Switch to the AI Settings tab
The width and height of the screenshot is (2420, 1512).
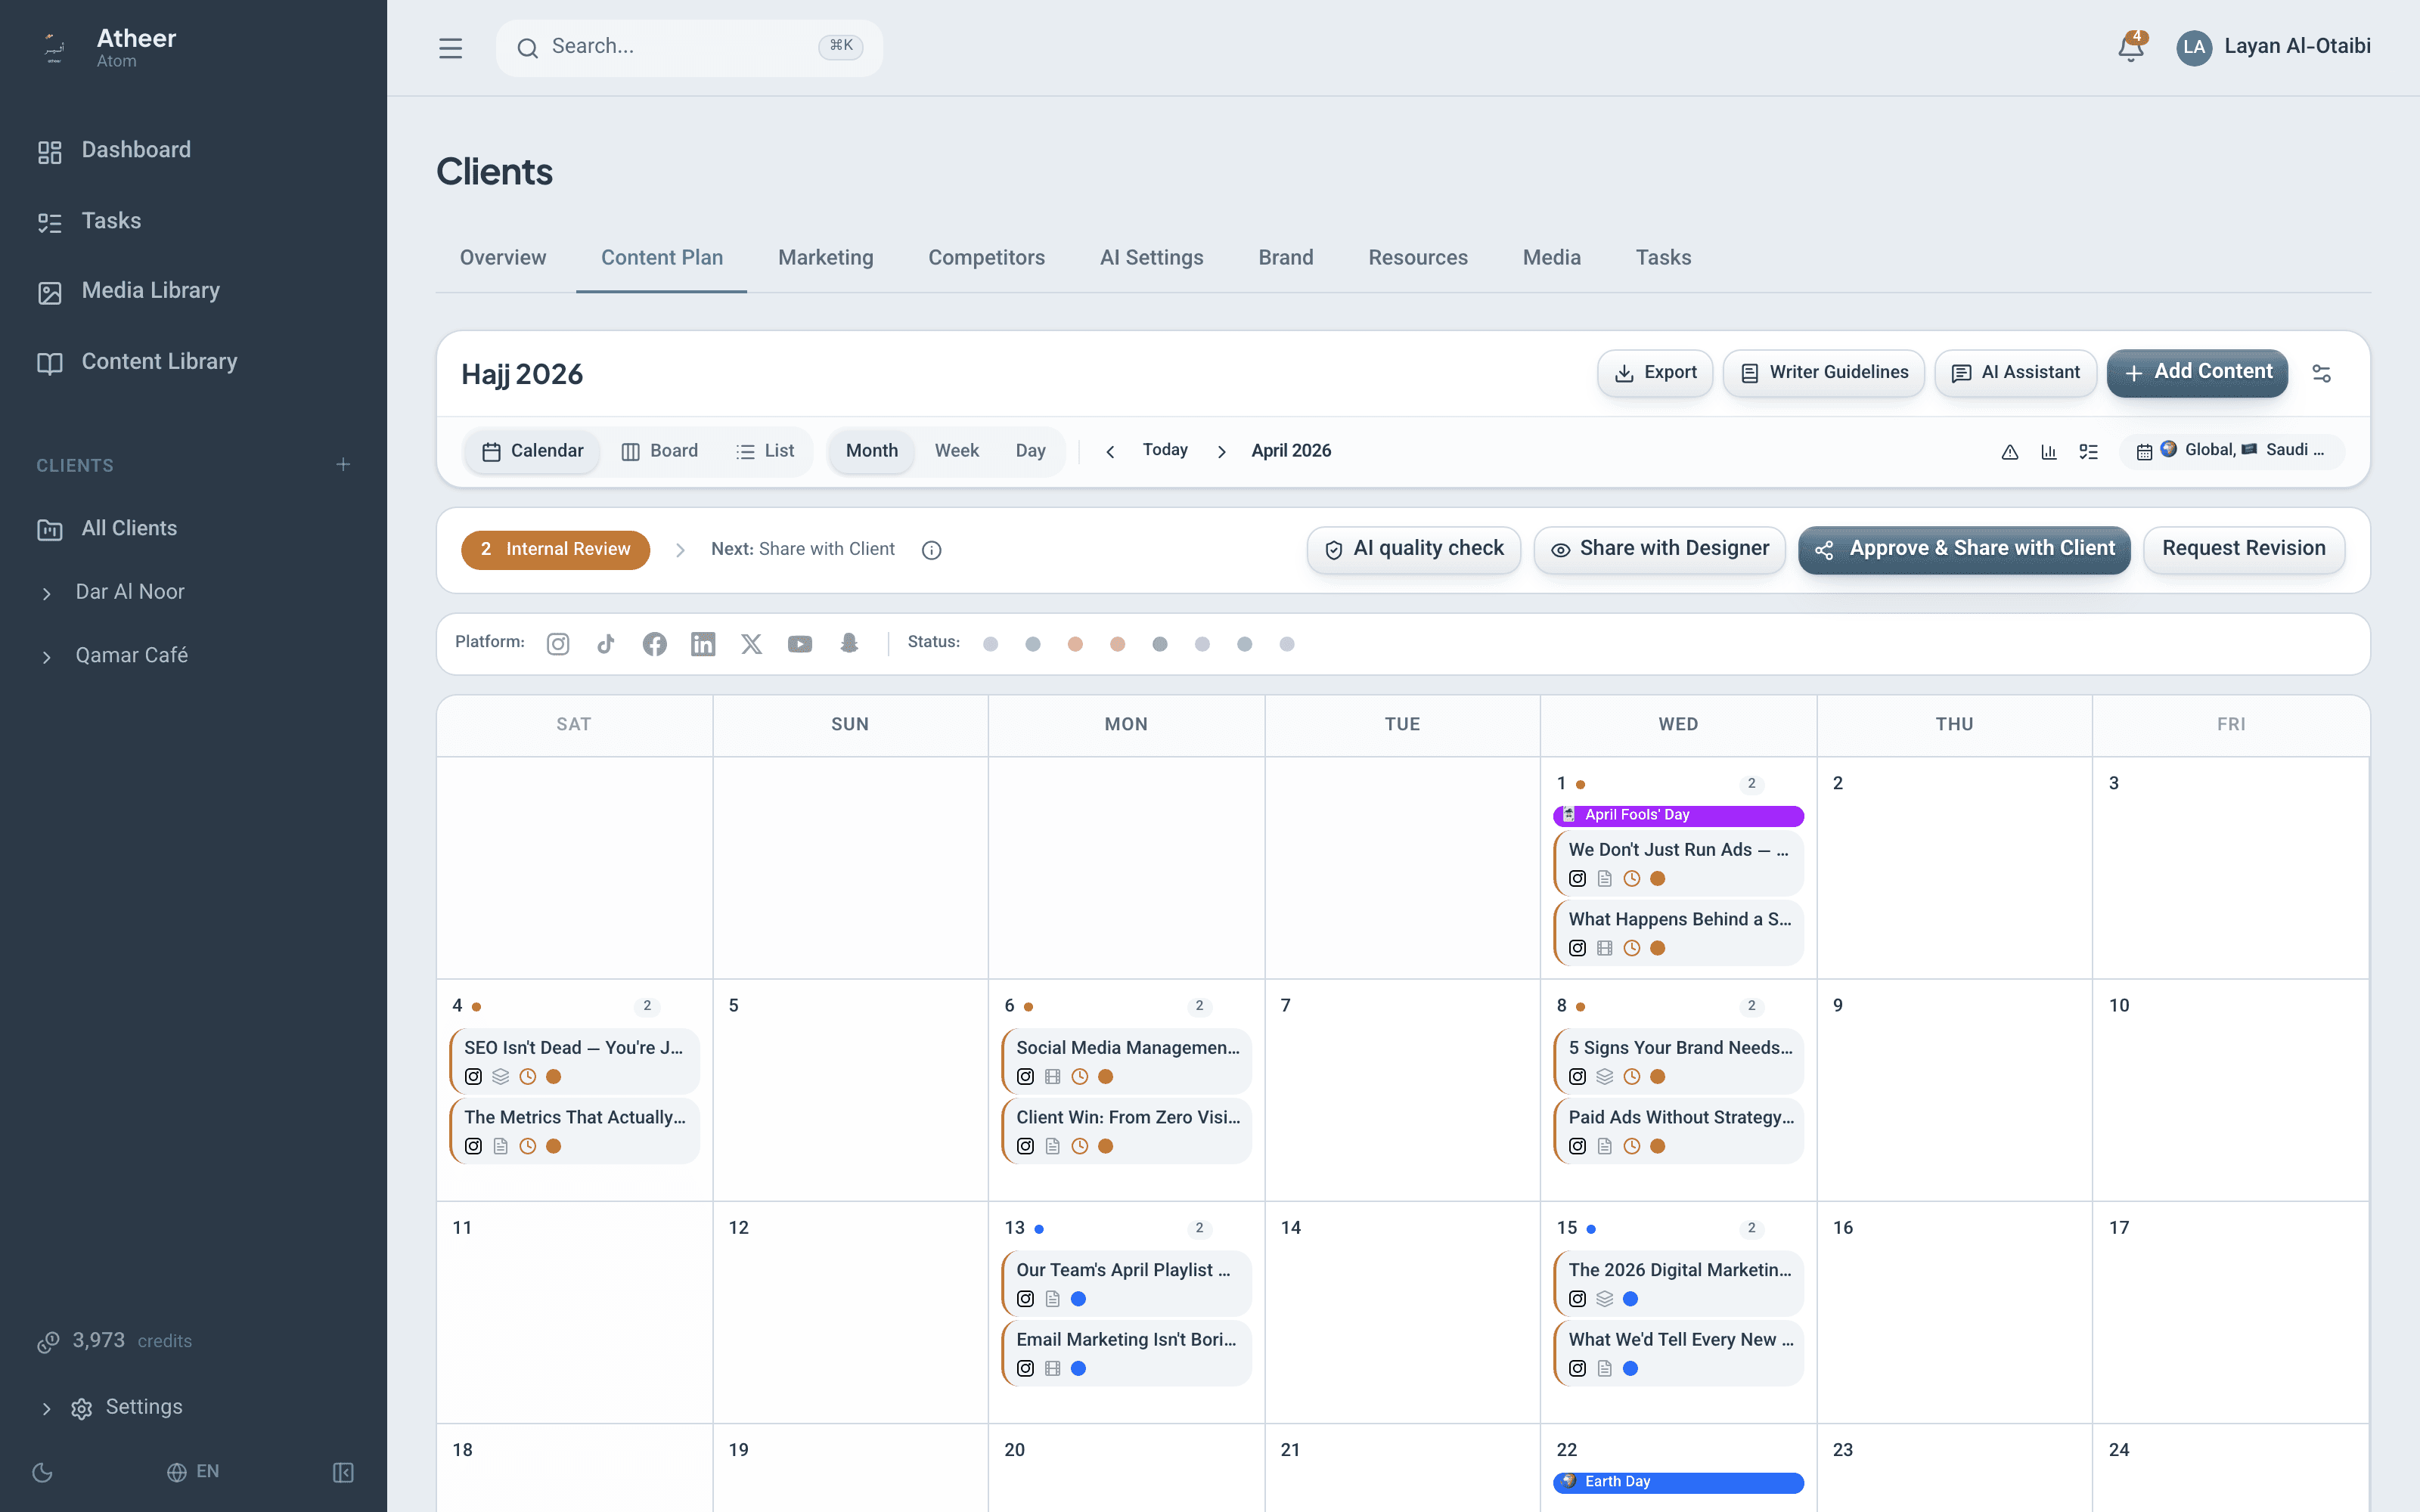(1151, 258)
